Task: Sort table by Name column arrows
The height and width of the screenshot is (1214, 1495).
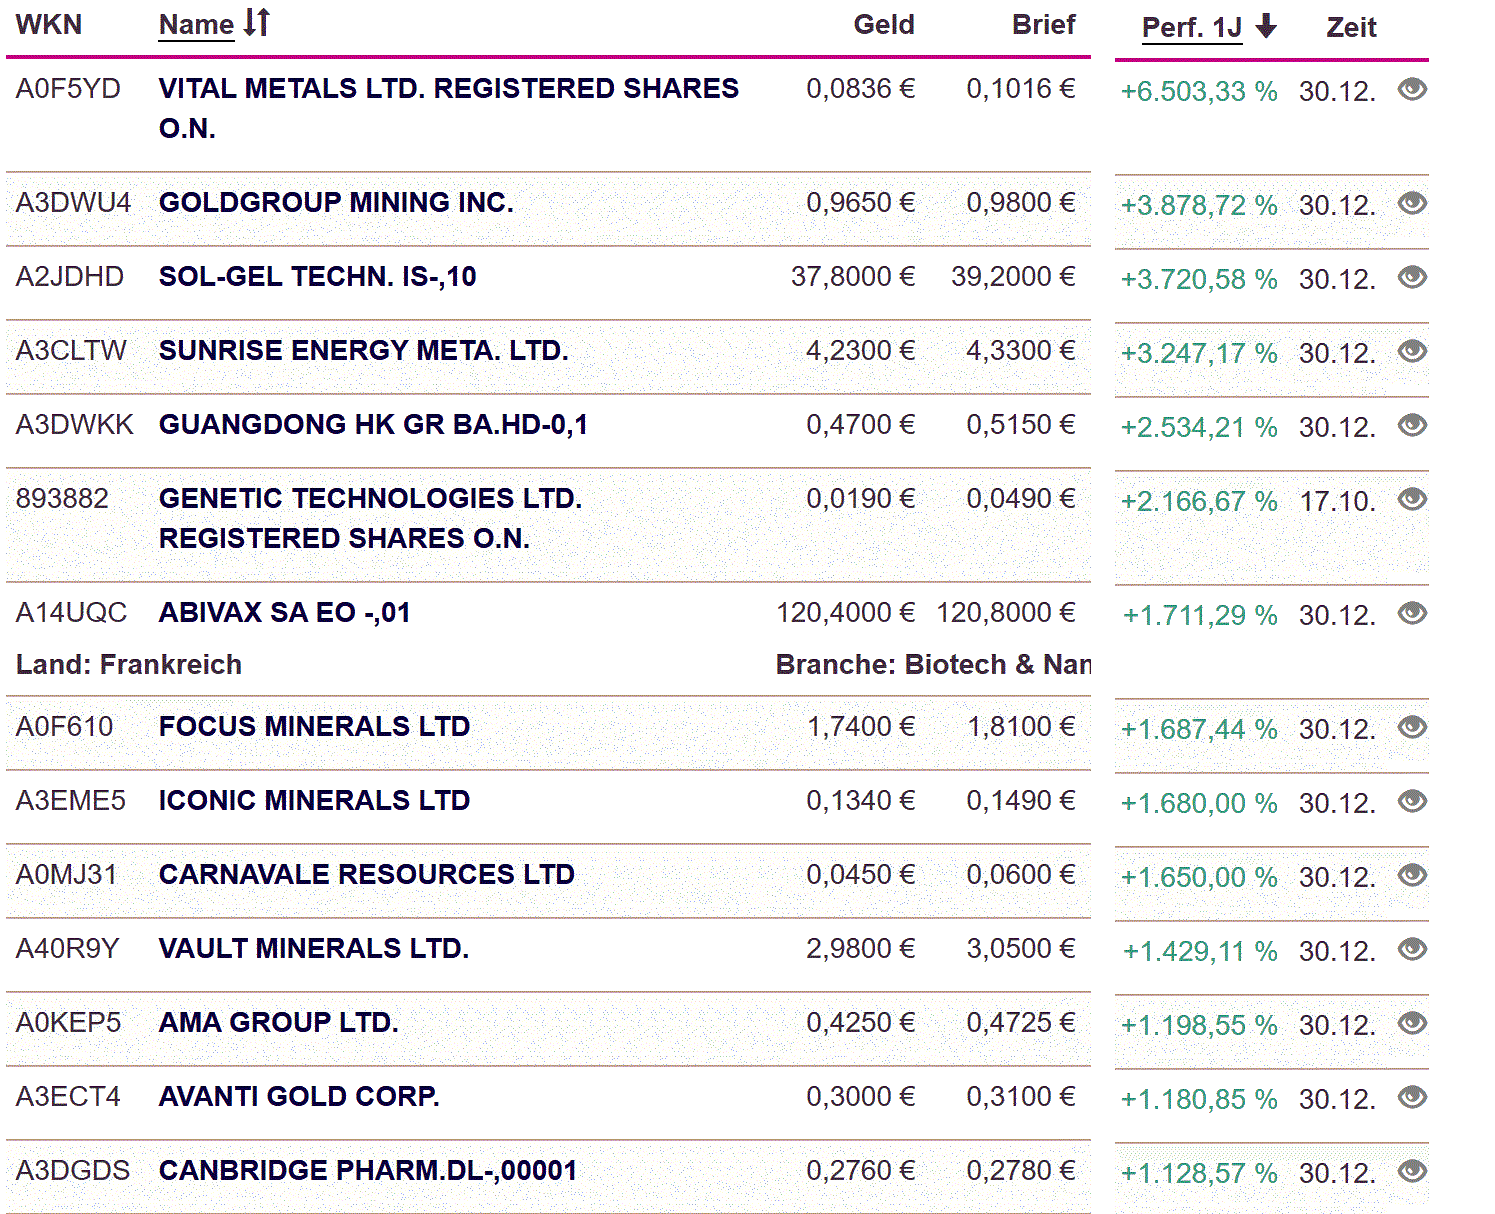Action: click(257, 23)
